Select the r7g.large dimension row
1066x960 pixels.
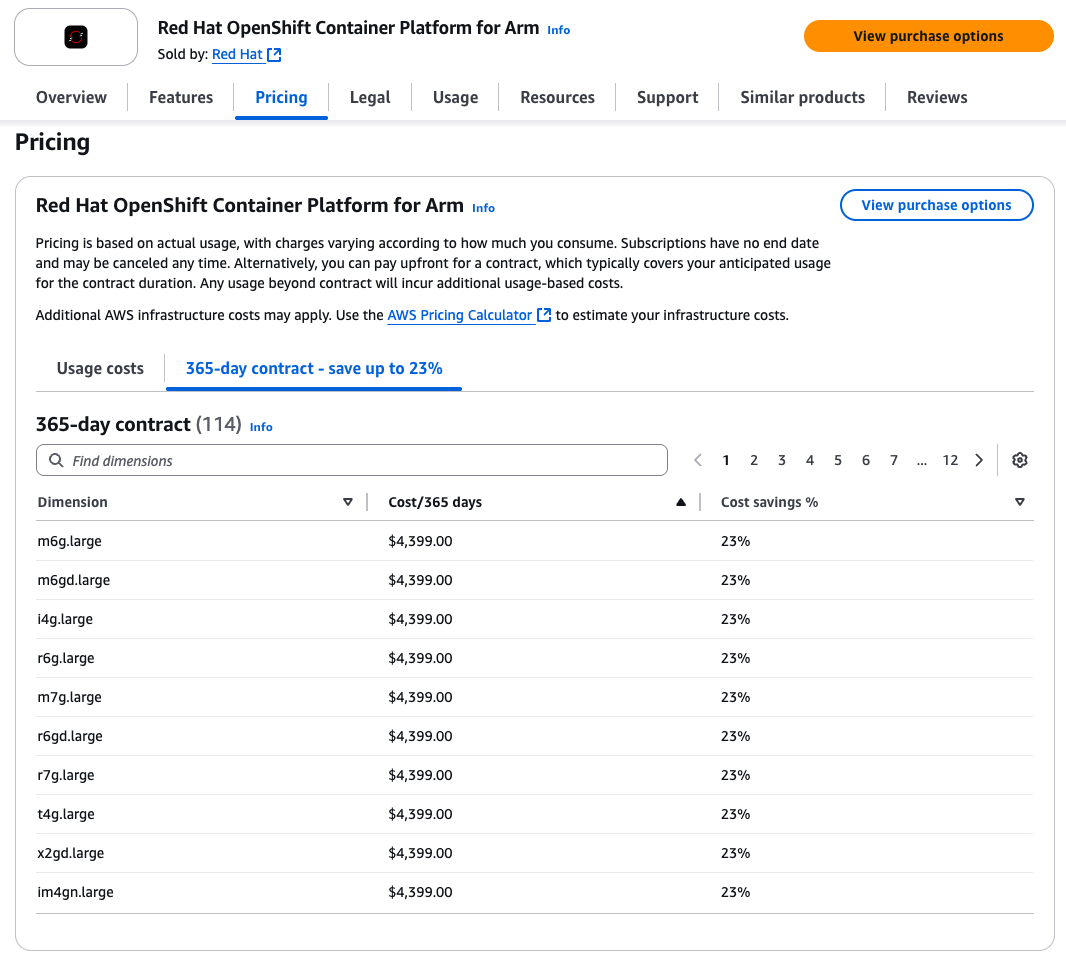pyautogui.click(x=534, y=775)
